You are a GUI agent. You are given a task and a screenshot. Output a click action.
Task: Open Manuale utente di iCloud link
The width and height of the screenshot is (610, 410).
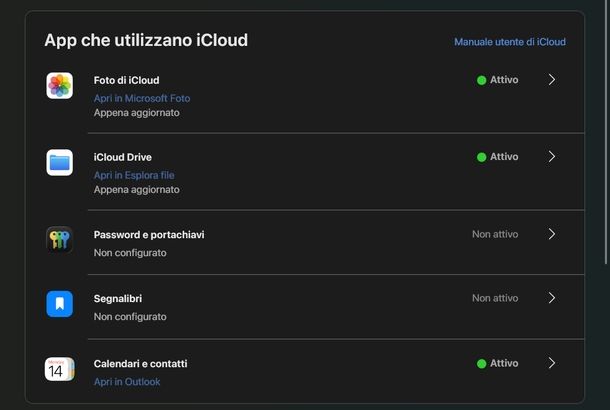click(510, 42)
